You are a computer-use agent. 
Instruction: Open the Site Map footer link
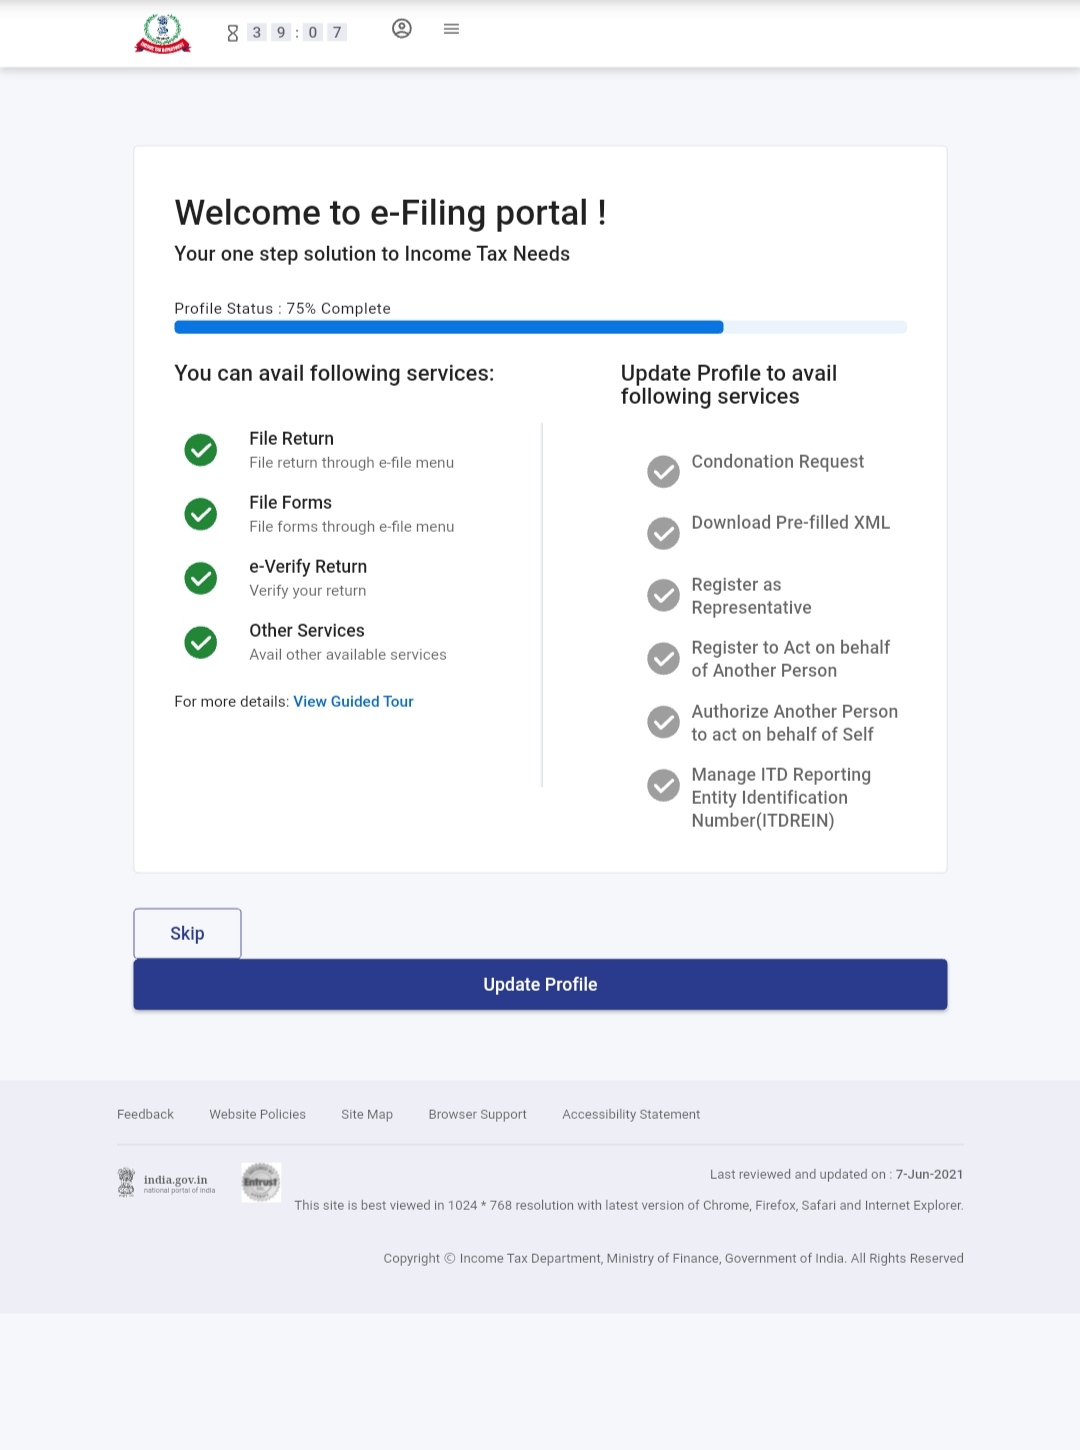[x=367, y=1114]
